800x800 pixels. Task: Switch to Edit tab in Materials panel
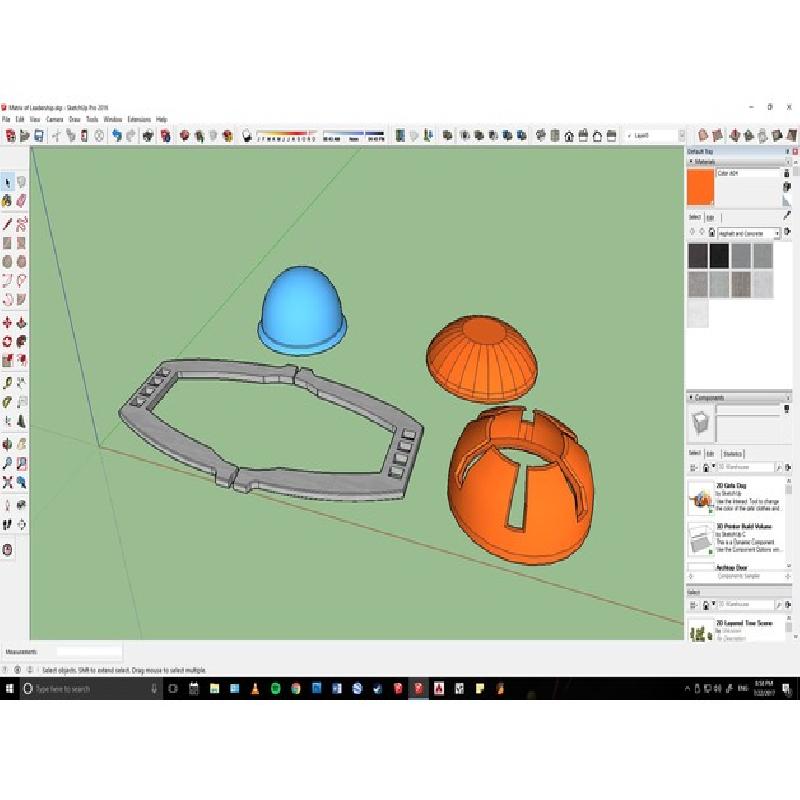click(x=710, y=217)
